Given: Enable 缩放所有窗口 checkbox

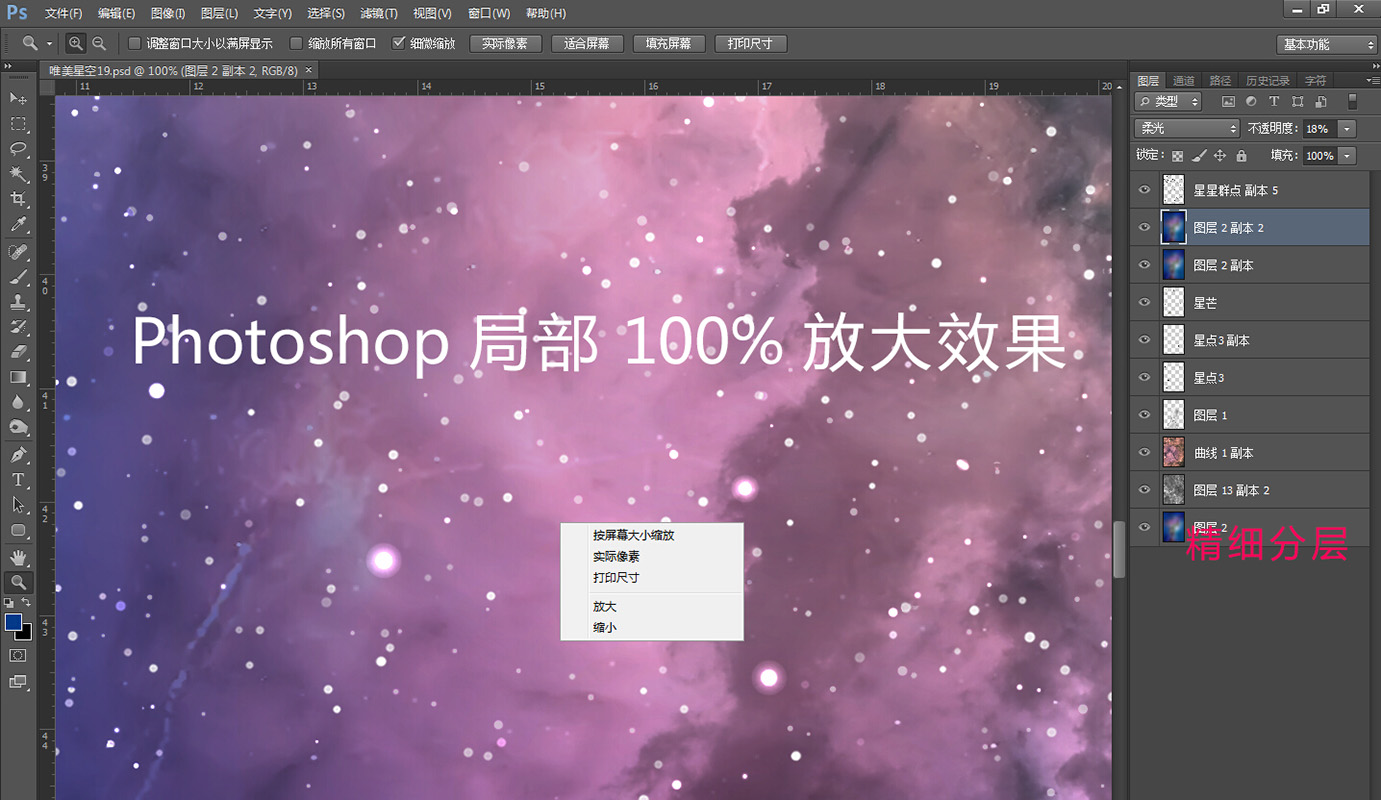Looking at the screenshot, I should pyautogui.click(x=296, y=43).
